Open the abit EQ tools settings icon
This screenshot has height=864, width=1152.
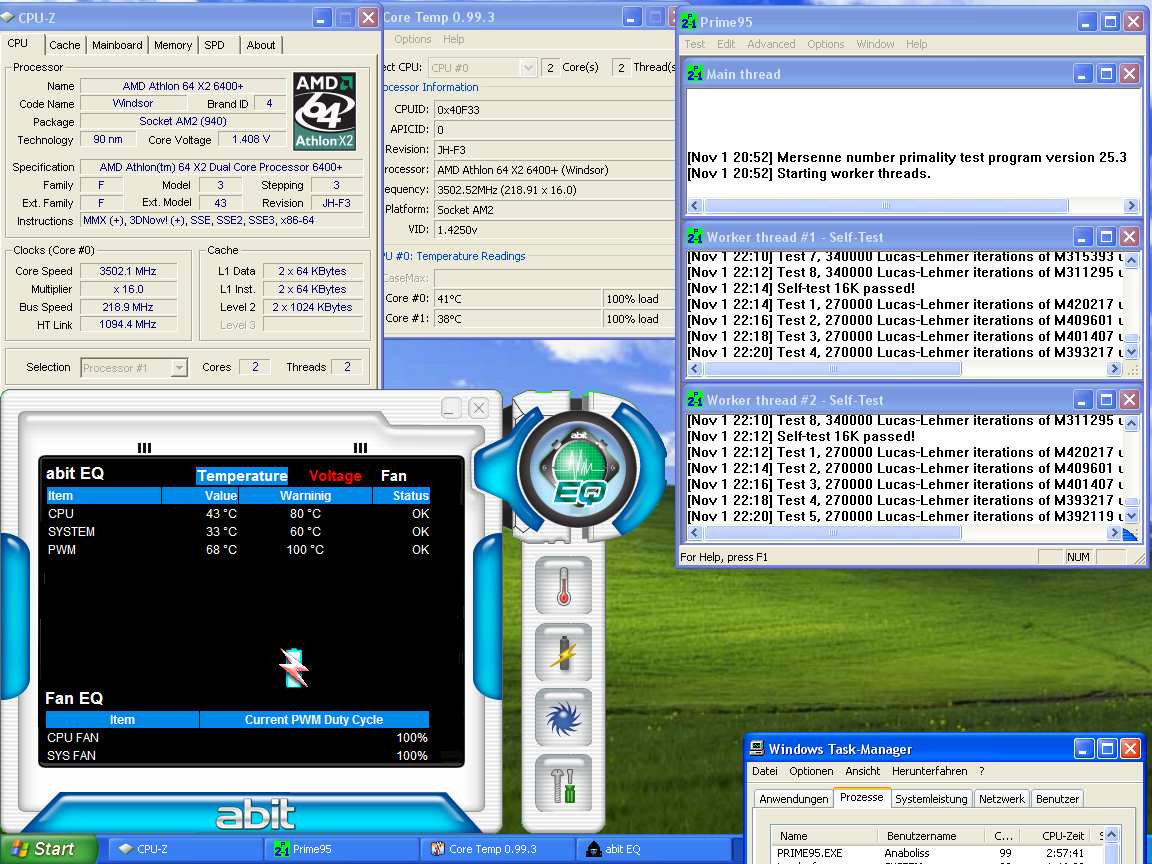564,783
